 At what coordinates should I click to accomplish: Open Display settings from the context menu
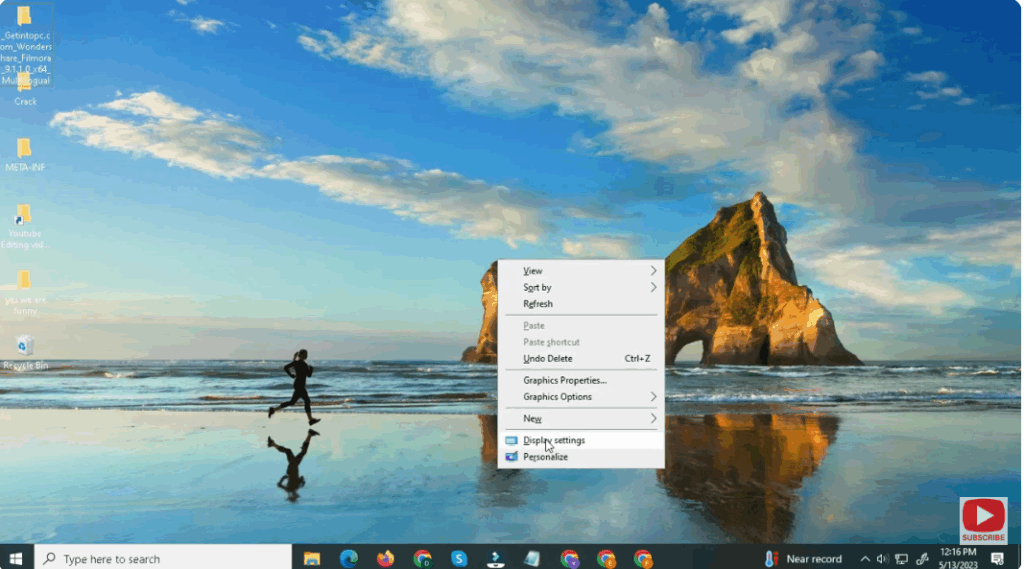tap(581, 440)
